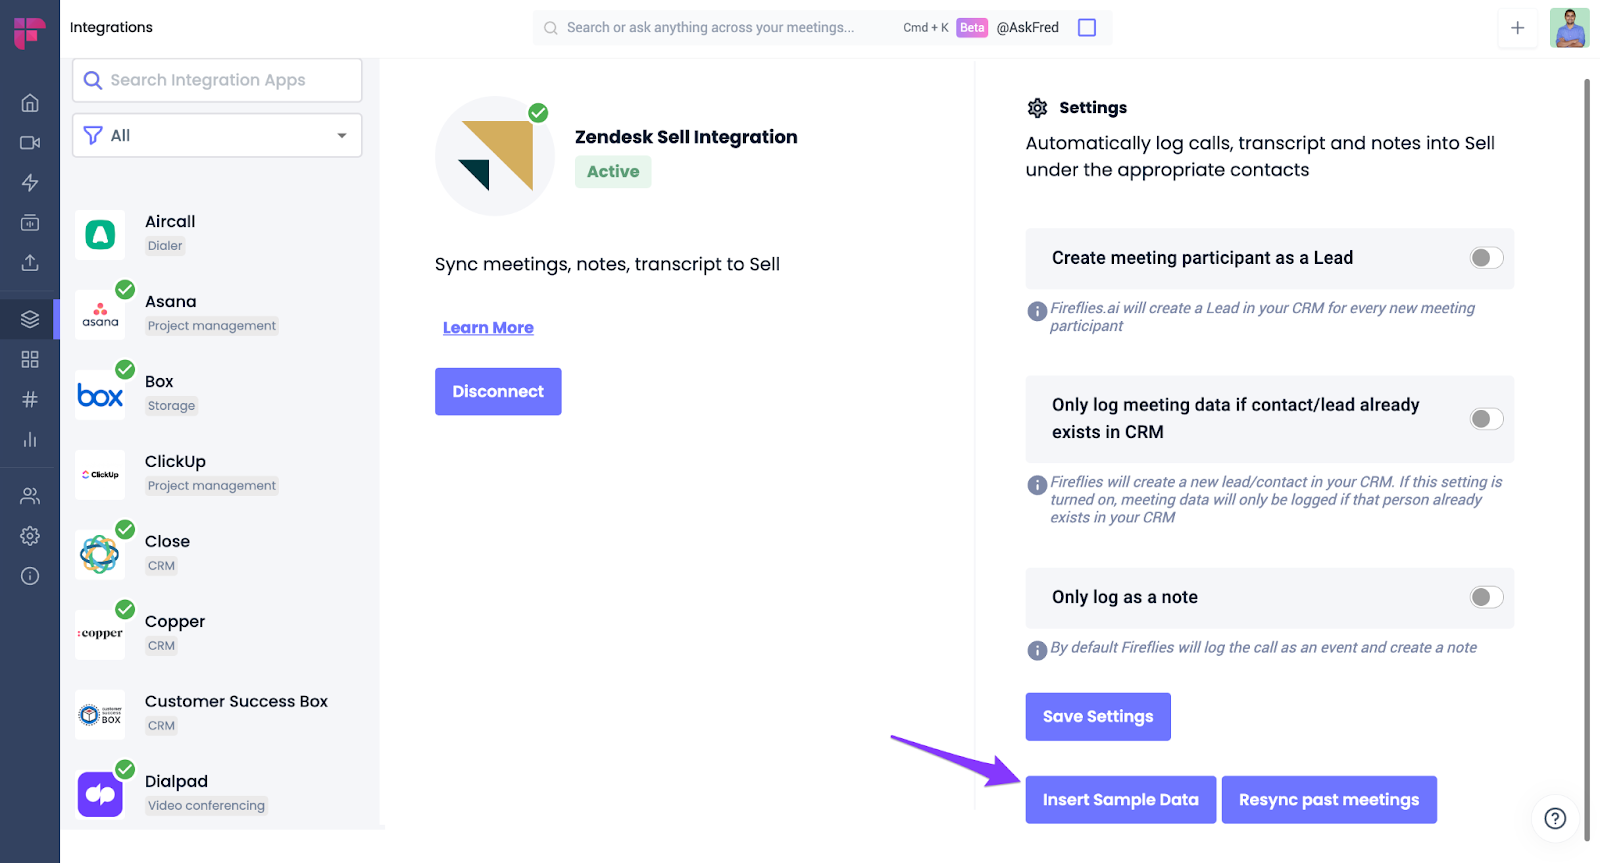The image size is (1600, 863).
Task: Click the upload icon in sidebar
Action: tap(30, 263)
